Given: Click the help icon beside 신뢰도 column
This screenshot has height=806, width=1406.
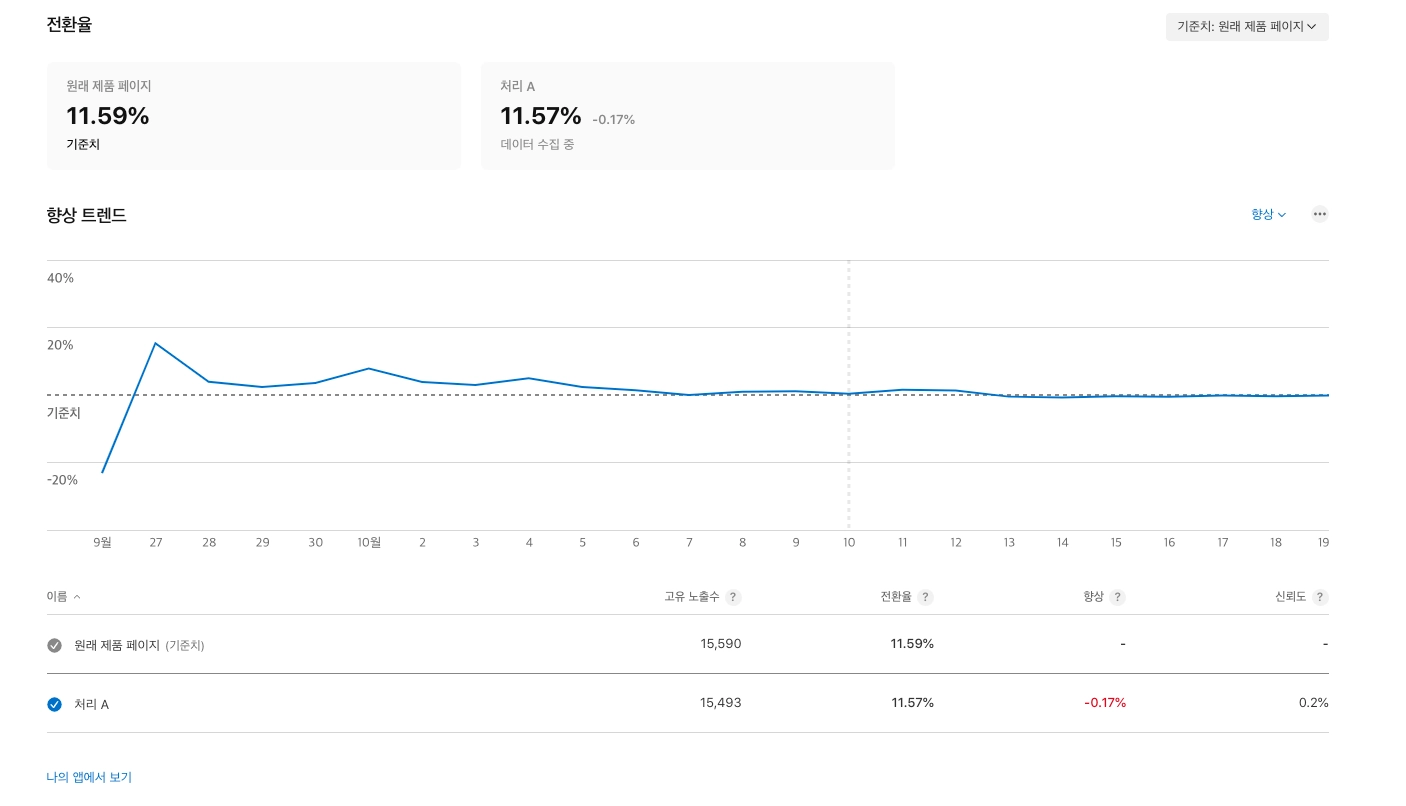Looking at the screenshot, I should tap(1320, 597).
